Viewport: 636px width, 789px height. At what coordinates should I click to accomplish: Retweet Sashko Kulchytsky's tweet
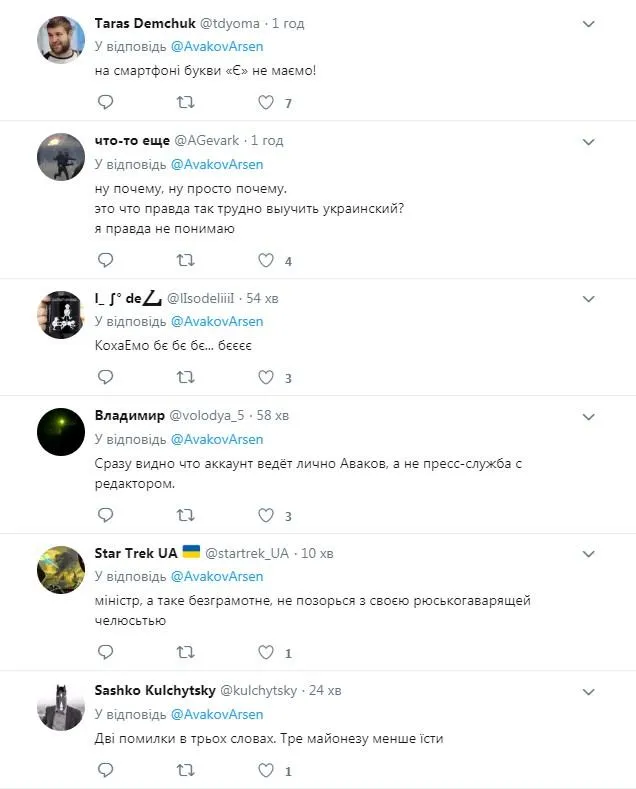(186, 770)
